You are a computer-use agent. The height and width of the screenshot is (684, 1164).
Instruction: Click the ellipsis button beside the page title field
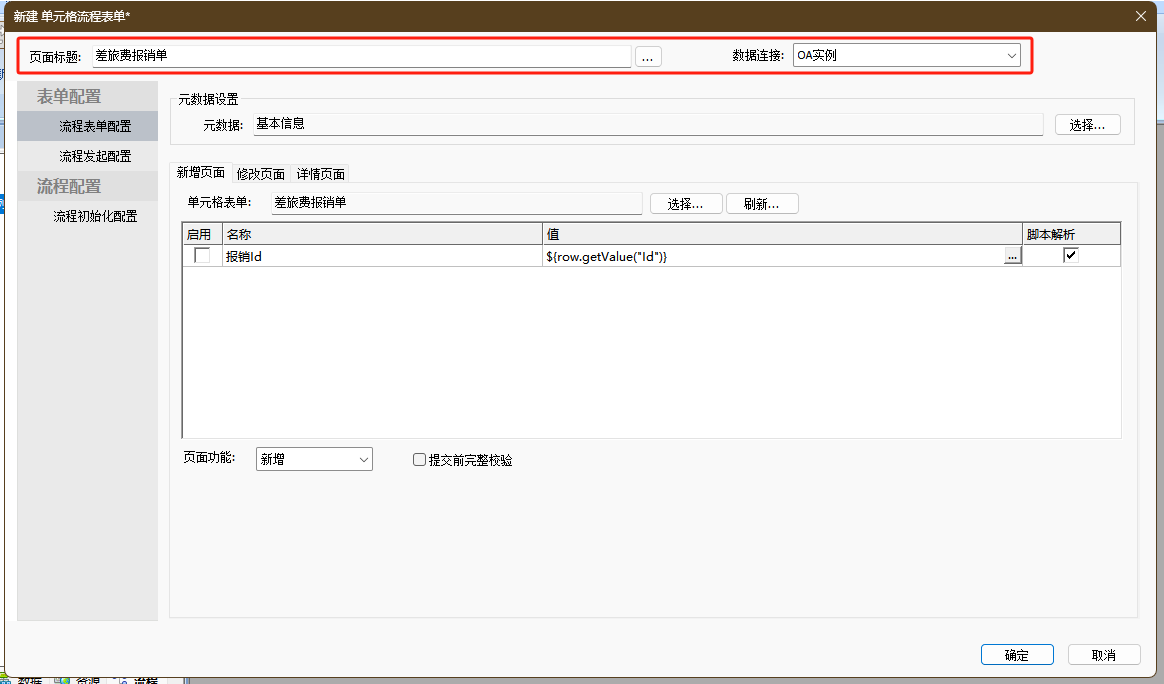pos(648,57)
